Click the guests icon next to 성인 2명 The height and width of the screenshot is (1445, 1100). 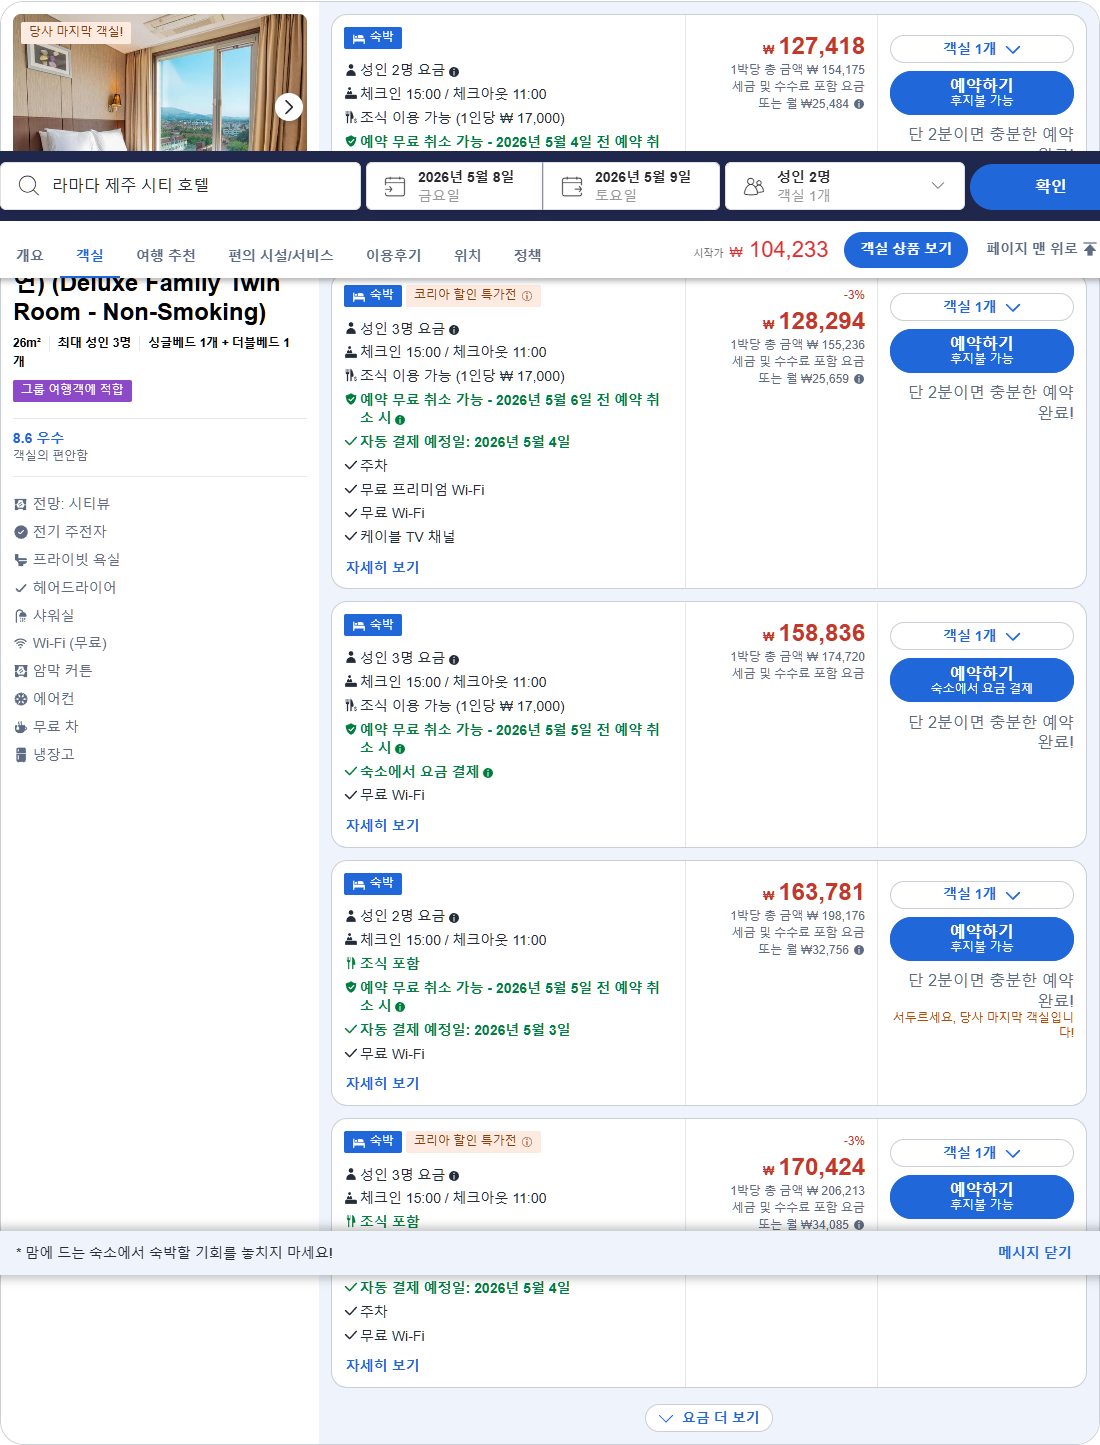(754, 186)
